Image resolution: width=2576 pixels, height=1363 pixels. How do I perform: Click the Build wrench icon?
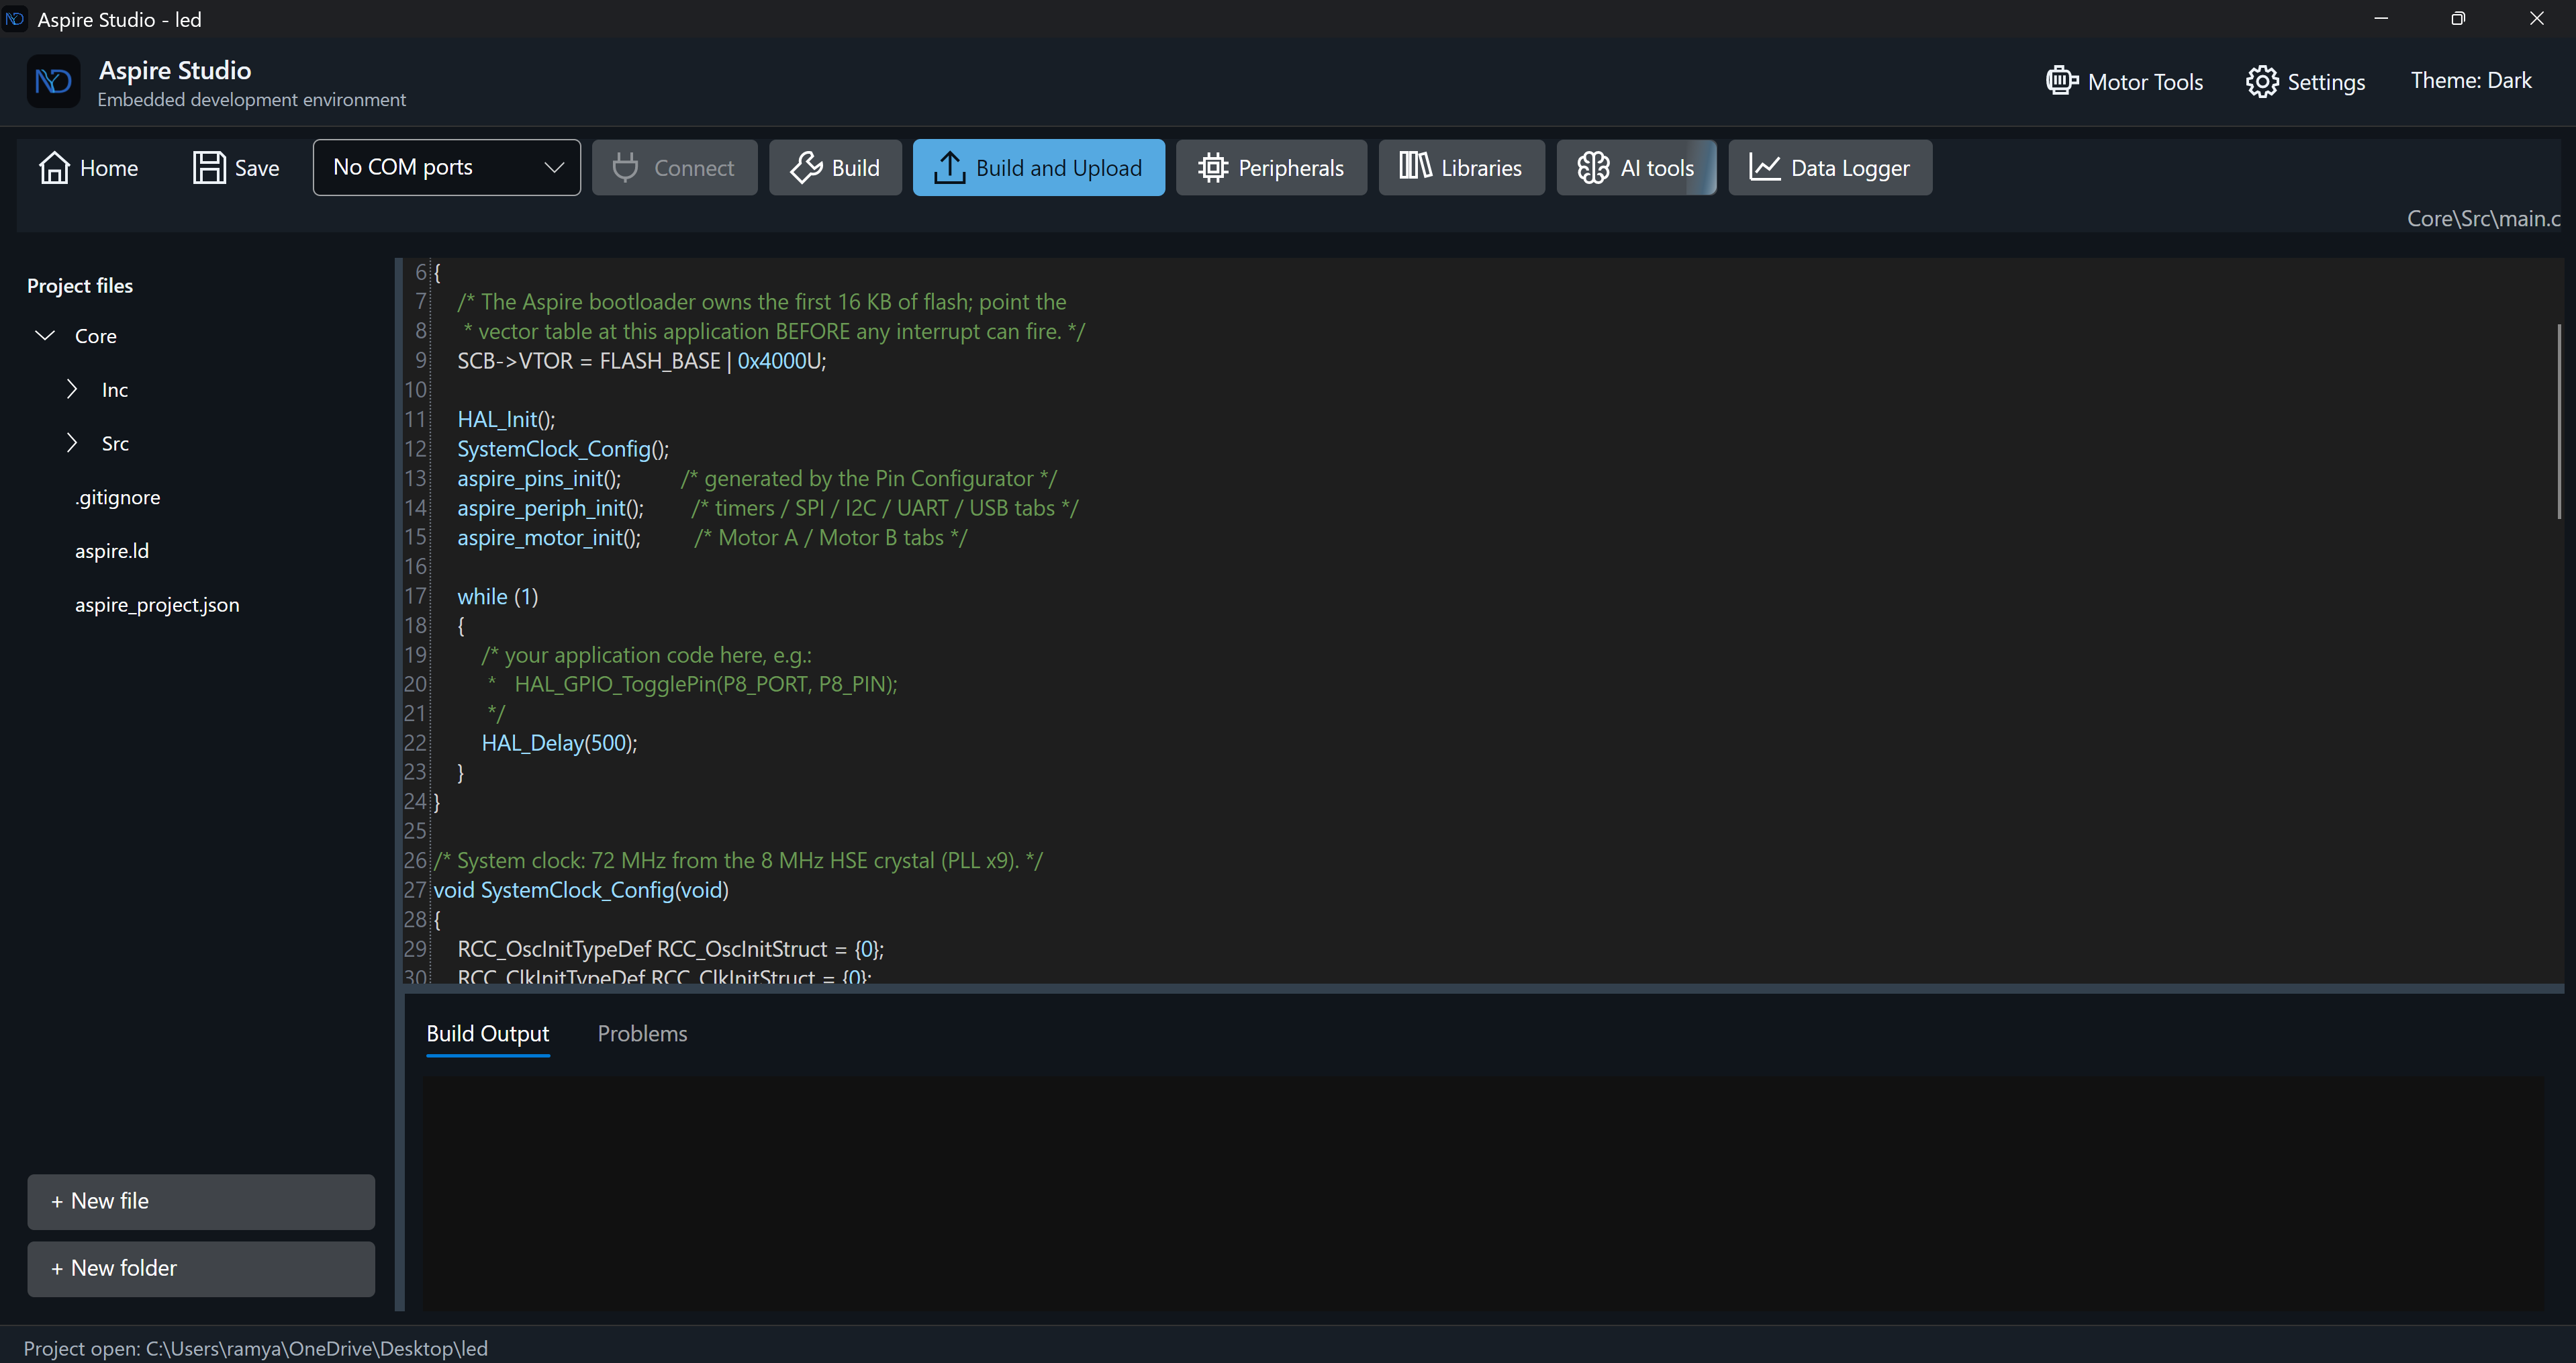point(806,168)
